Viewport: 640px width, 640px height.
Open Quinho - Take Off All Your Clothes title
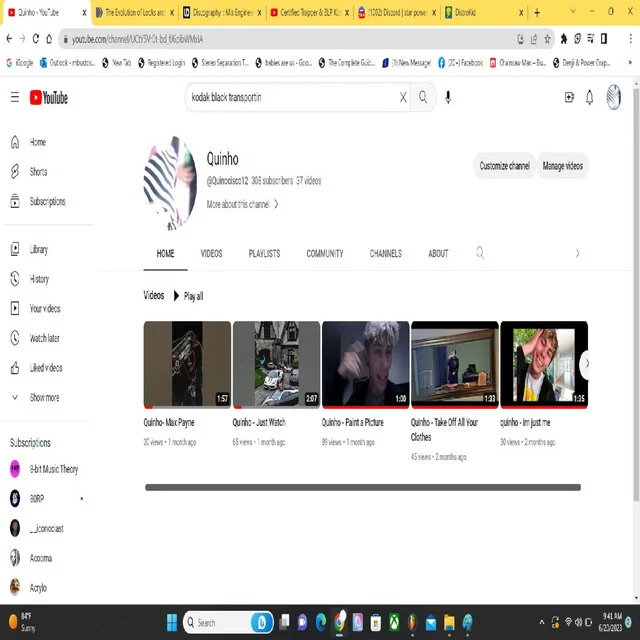coord(444,429)
